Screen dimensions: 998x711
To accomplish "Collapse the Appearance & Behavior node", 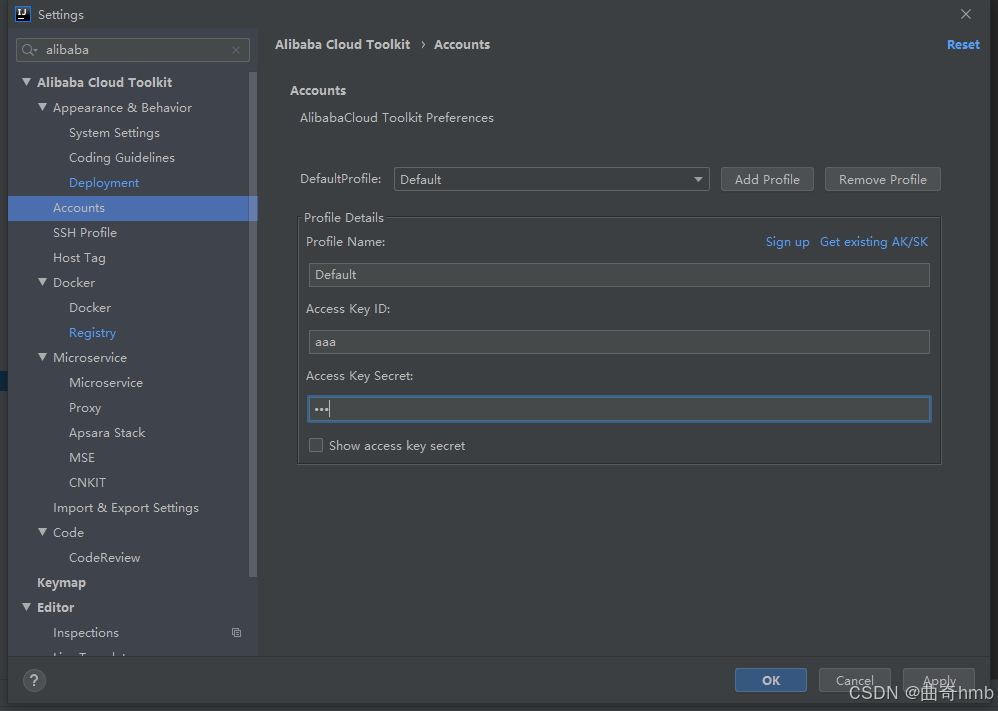I will (x=43, y=107).
